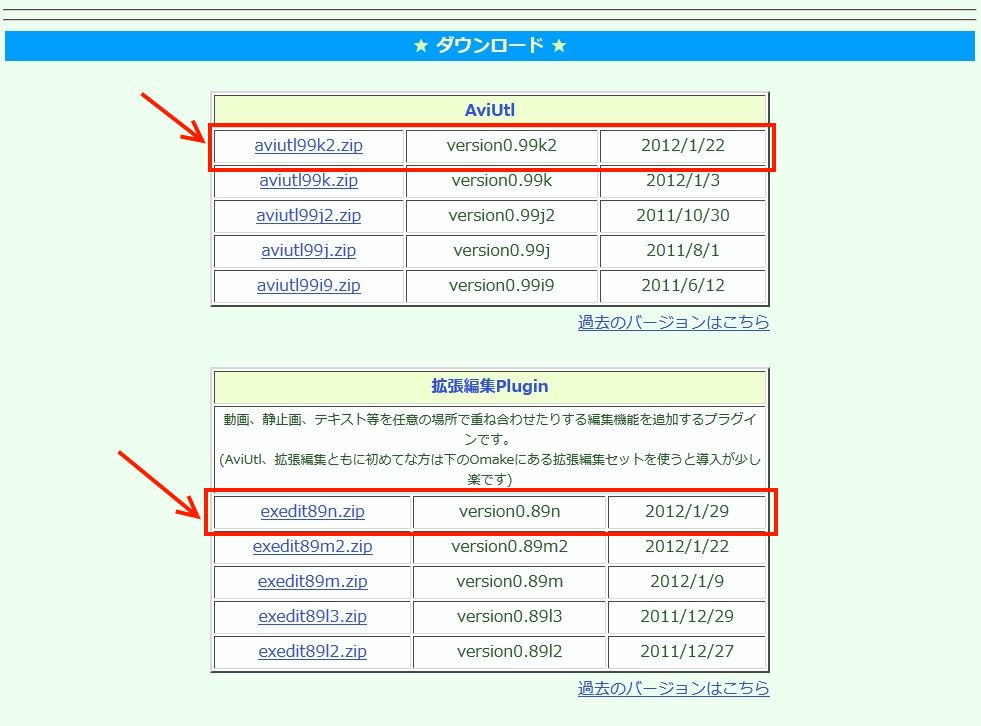Download exedit89l3.zip
Image resolution: width=981 pixels, height=726 pixels.
pos(312,616)
